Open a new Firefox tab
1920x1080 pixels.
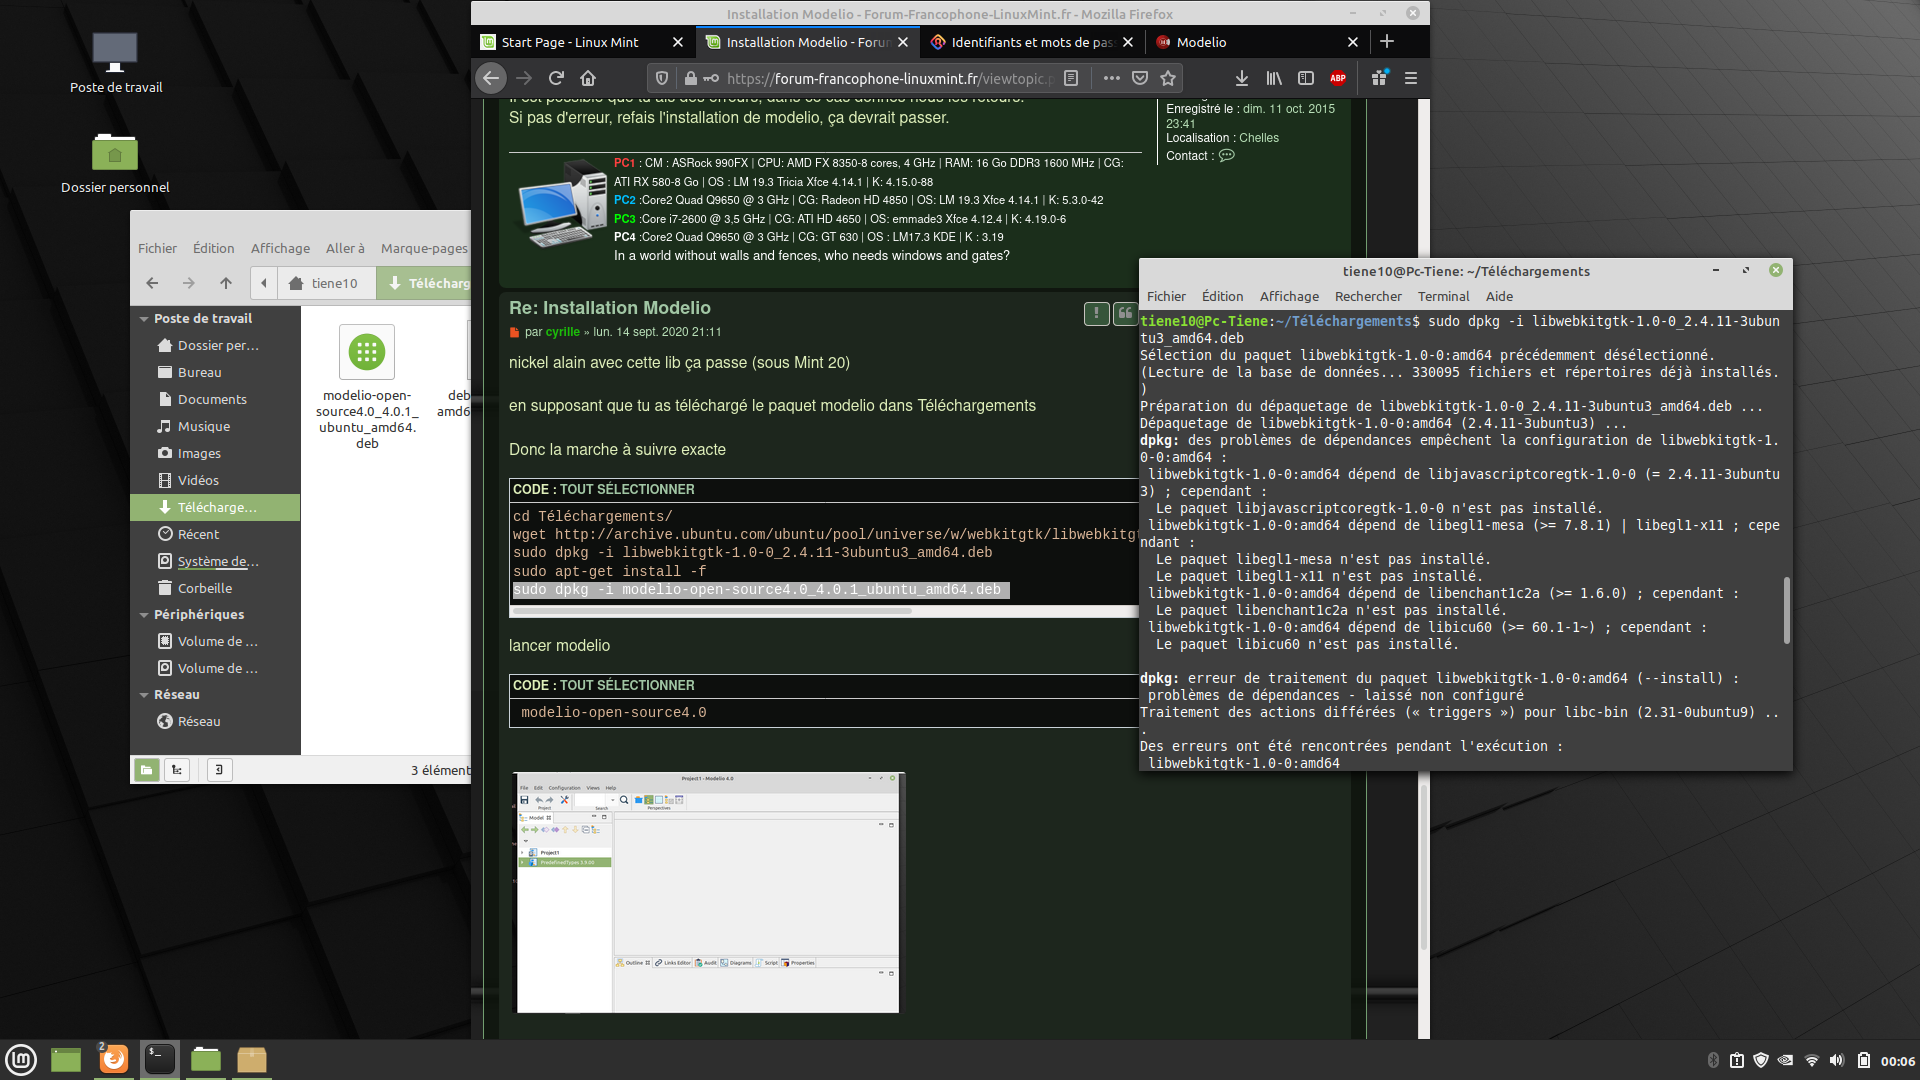tap(1387, 42)
